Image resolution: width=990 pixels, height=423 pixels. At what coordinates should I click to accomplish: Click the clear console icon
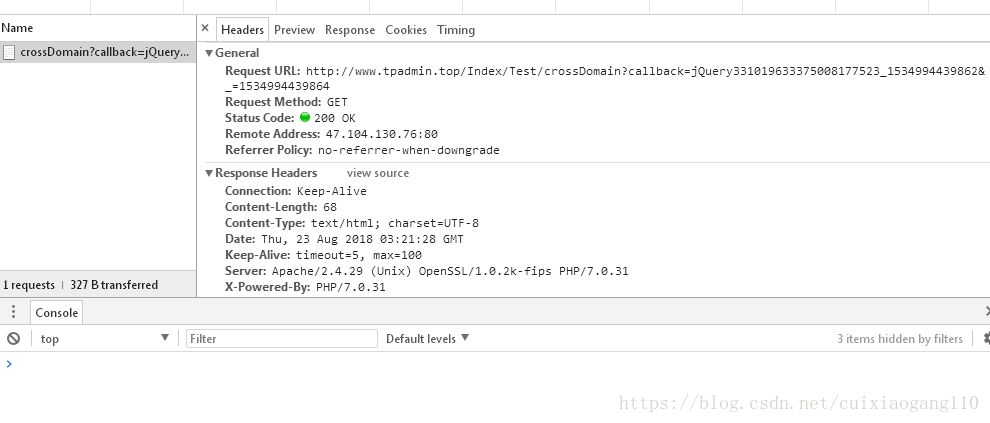[13, 339]
